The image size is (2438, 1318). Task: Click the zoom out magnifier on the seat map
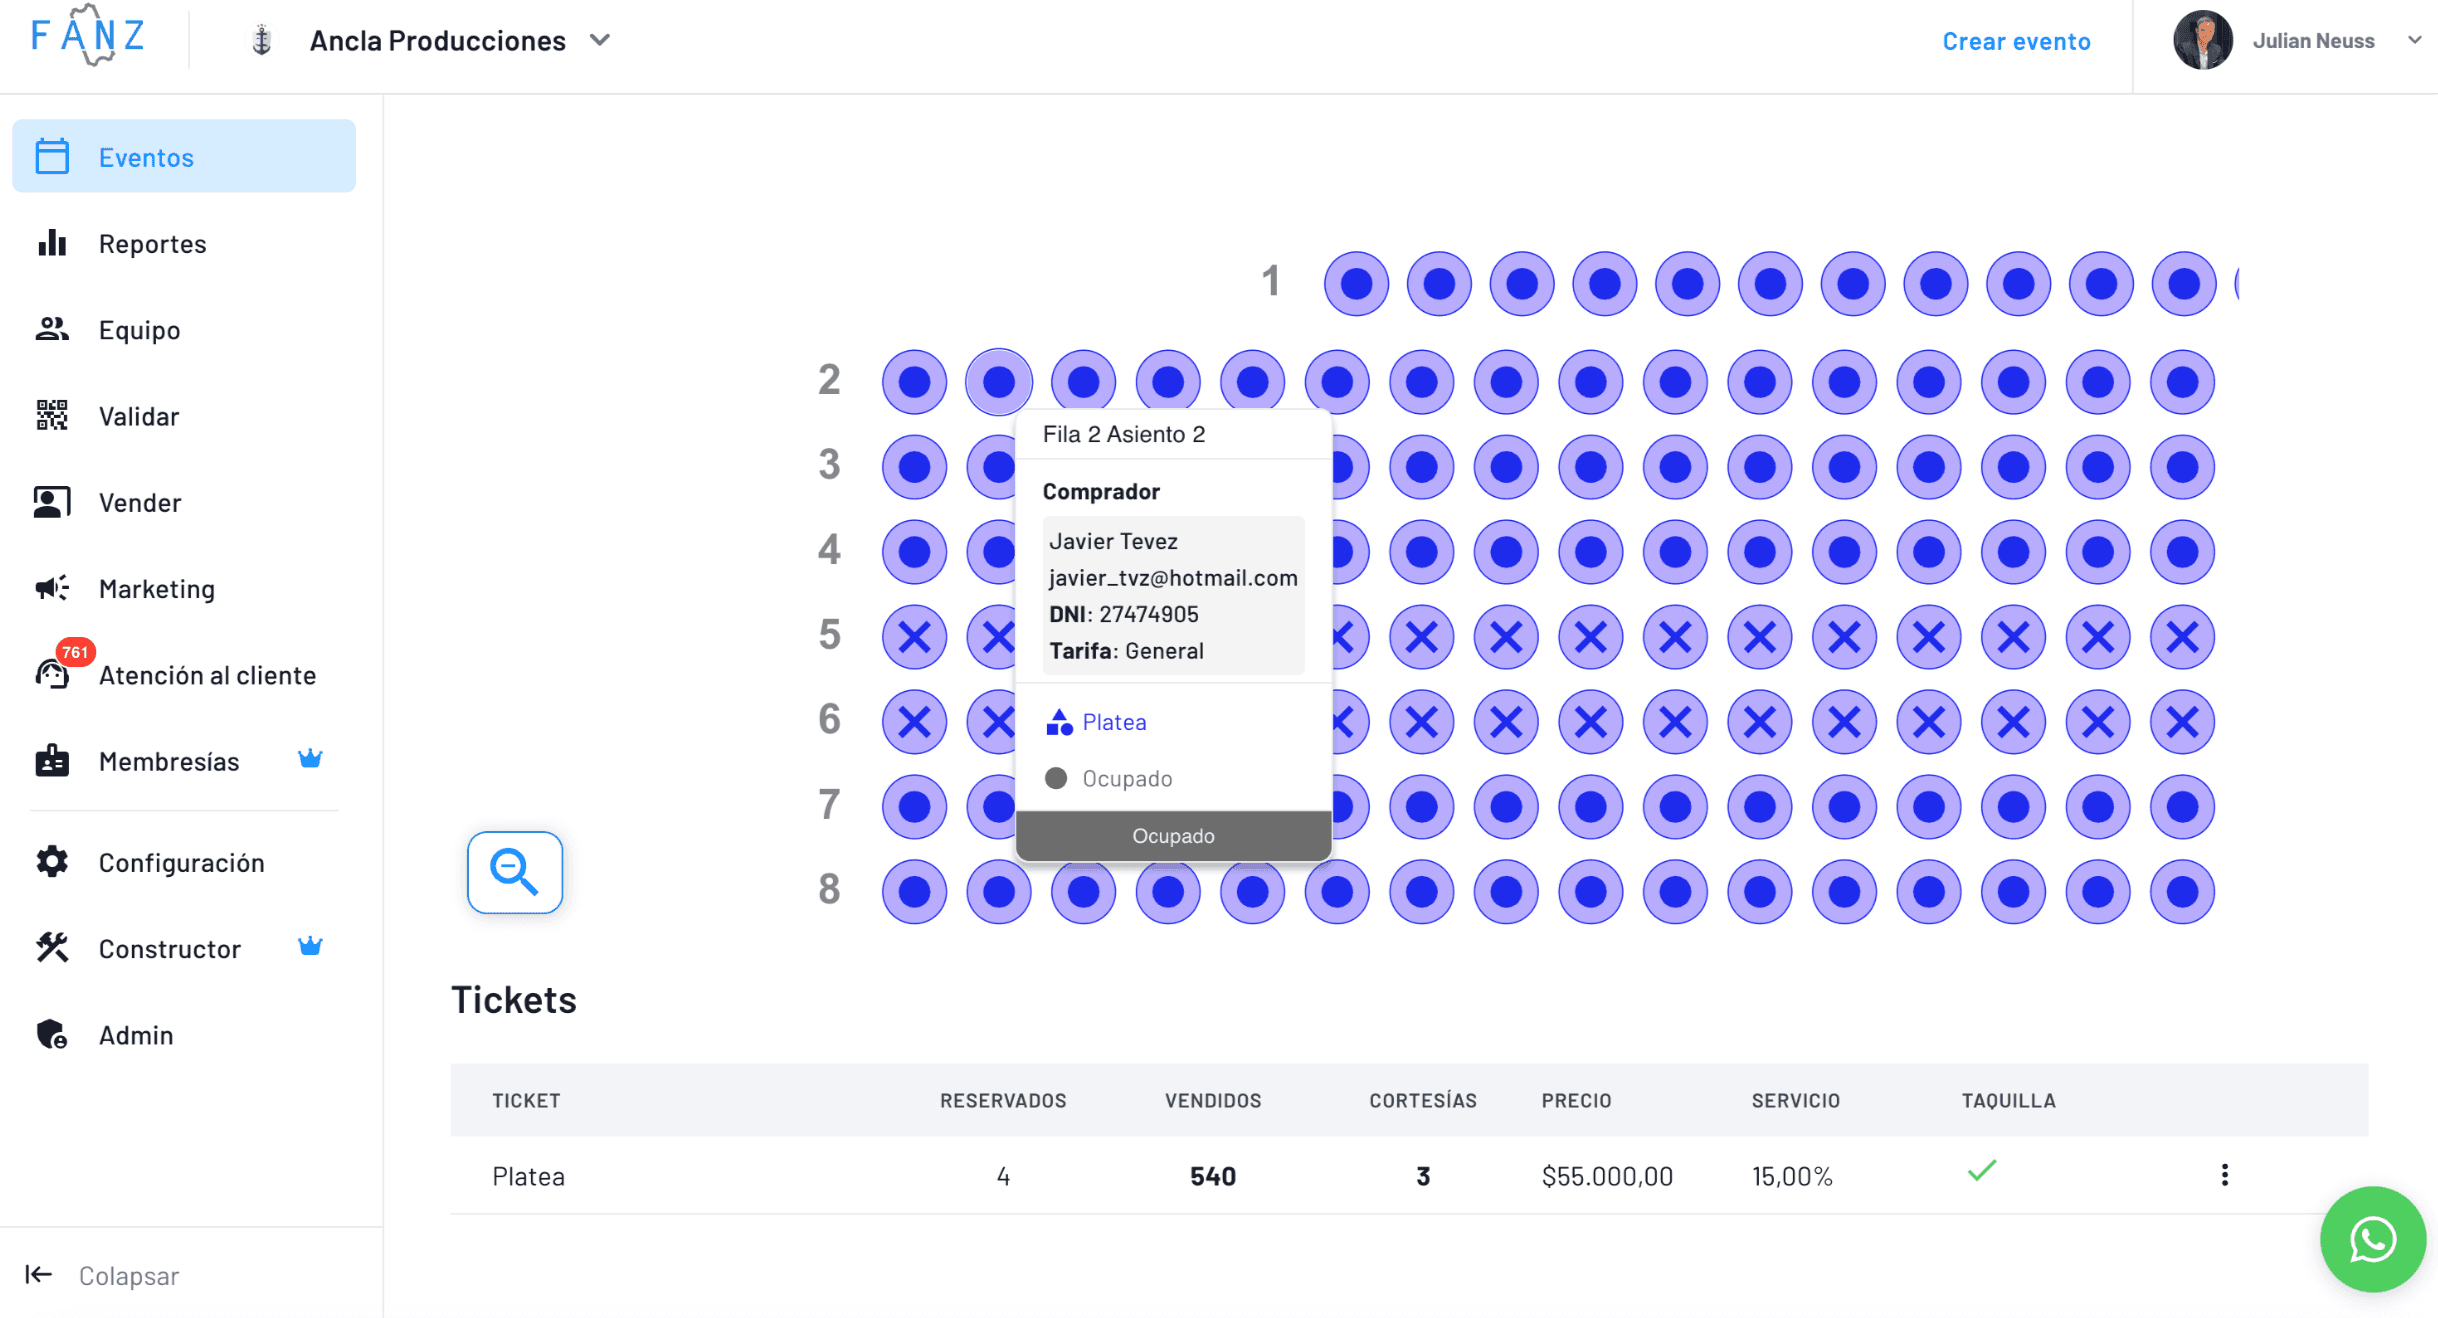pyautogui.click(x=514, y=872)
